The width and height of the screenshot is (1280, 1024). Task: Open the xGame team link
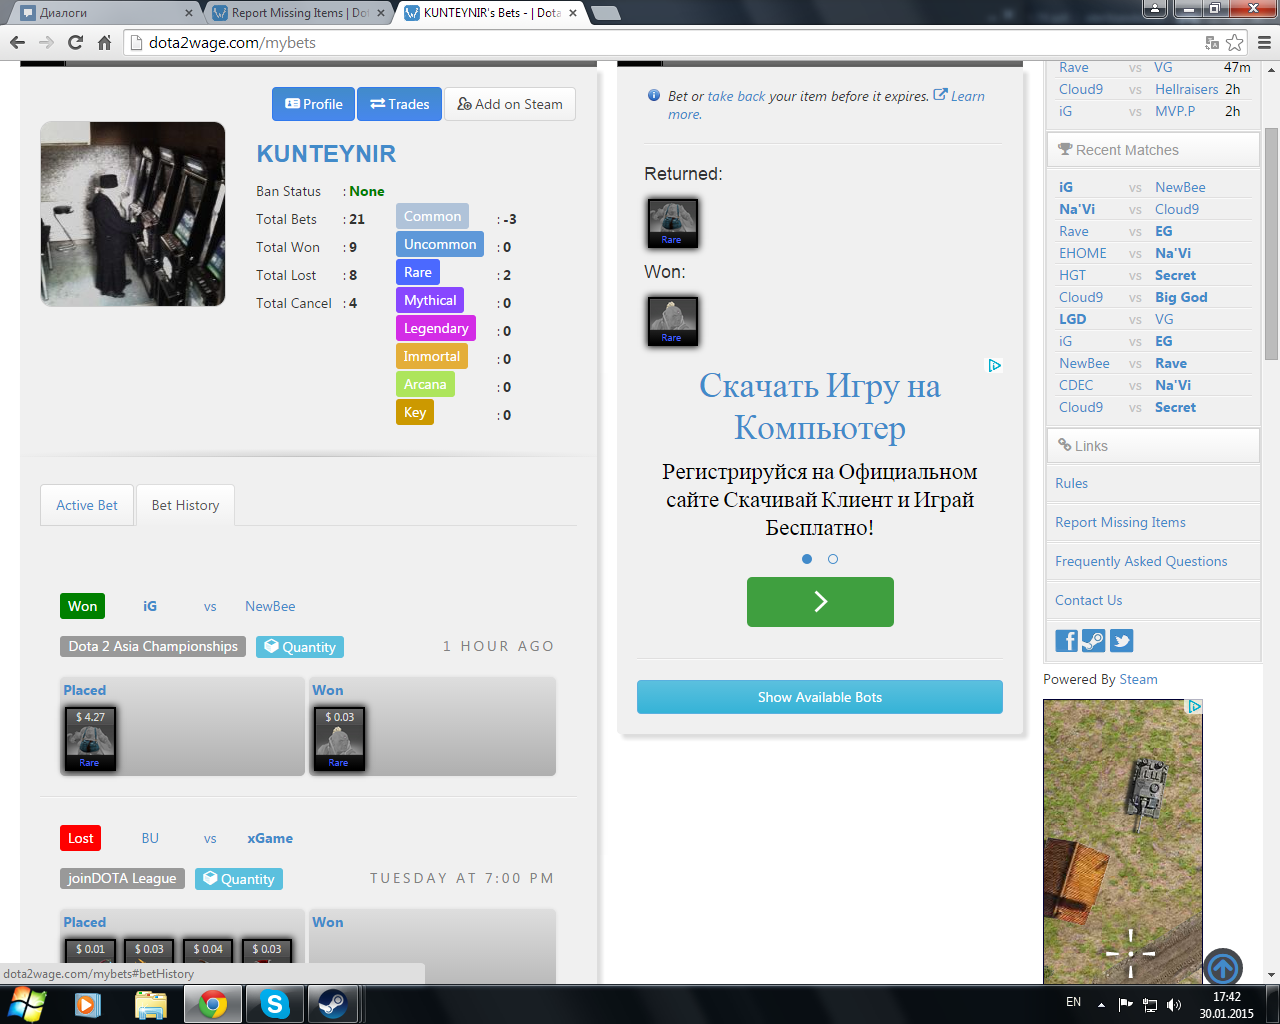click(270, 838)
